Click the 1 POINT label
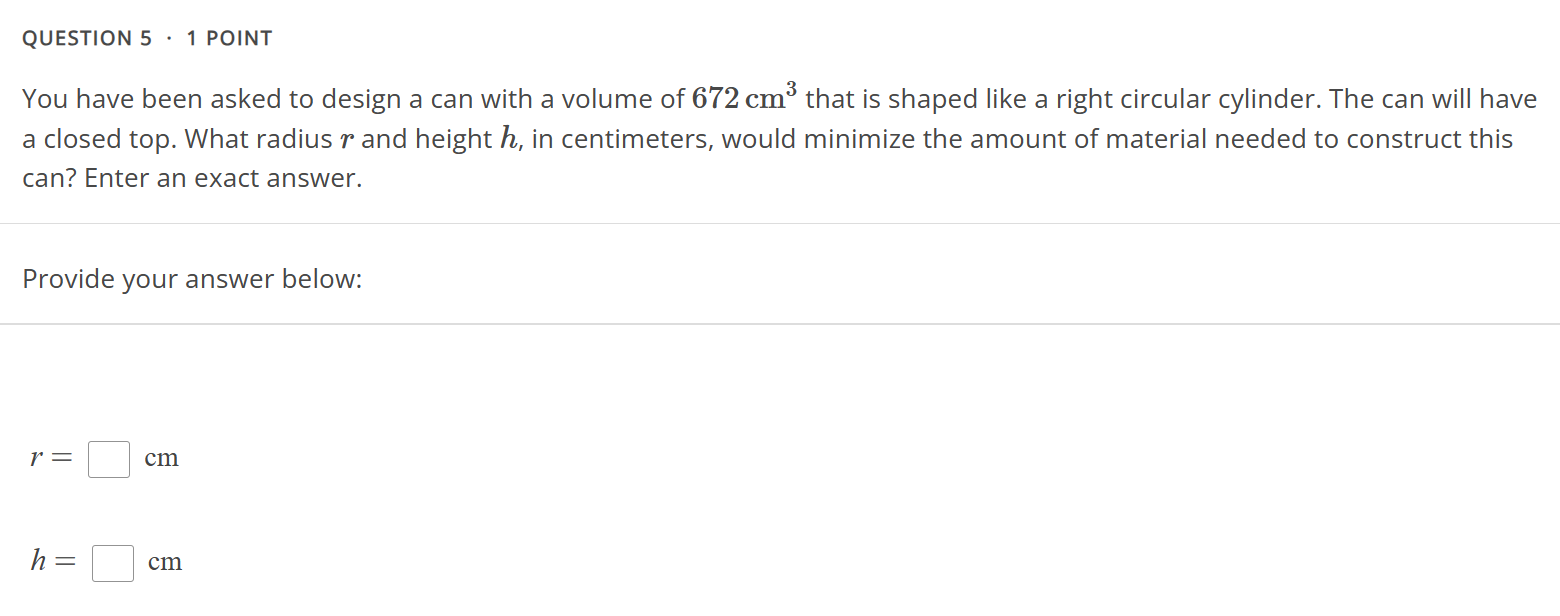The width and height of the screenshot is (1560, 616). coord(229,38)
